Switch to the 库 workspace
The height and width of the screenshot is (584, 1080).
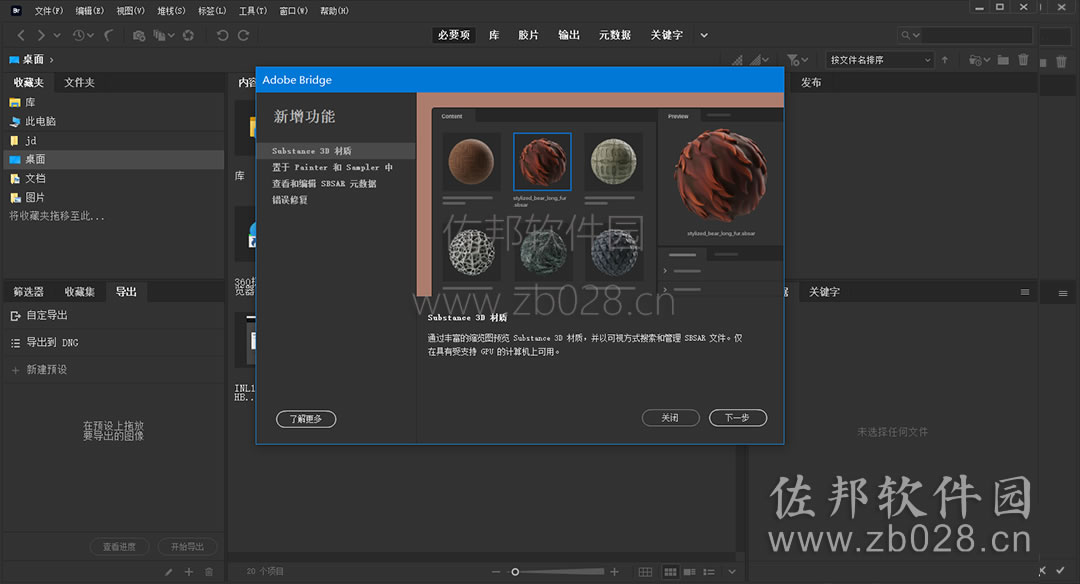click(x=494, y=35)
